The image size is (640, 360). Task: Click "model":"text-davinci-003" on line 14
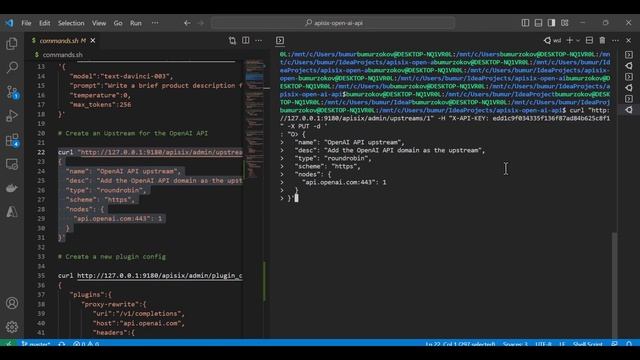click(x=120, y=76)
